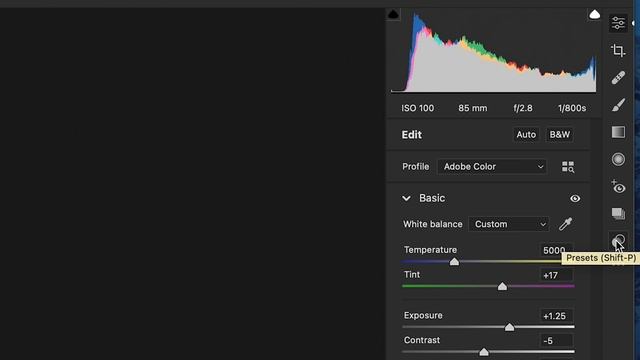640x360 pixels.
Task: Click the White balance label
Action: (433, 224)
